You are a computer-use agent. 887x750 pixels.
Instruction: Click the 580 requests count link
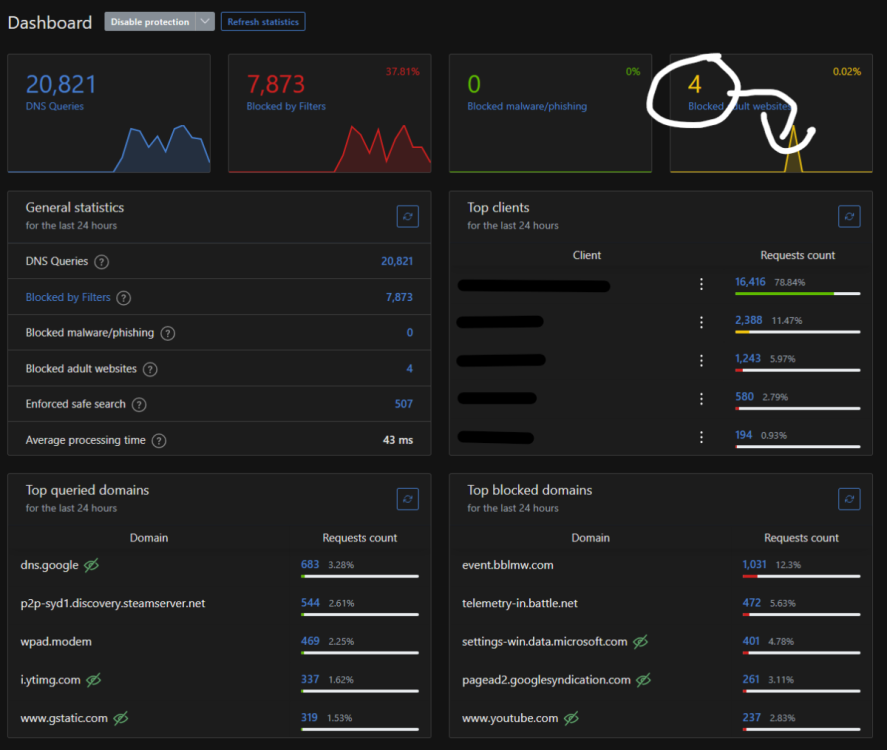coord(744,396)
